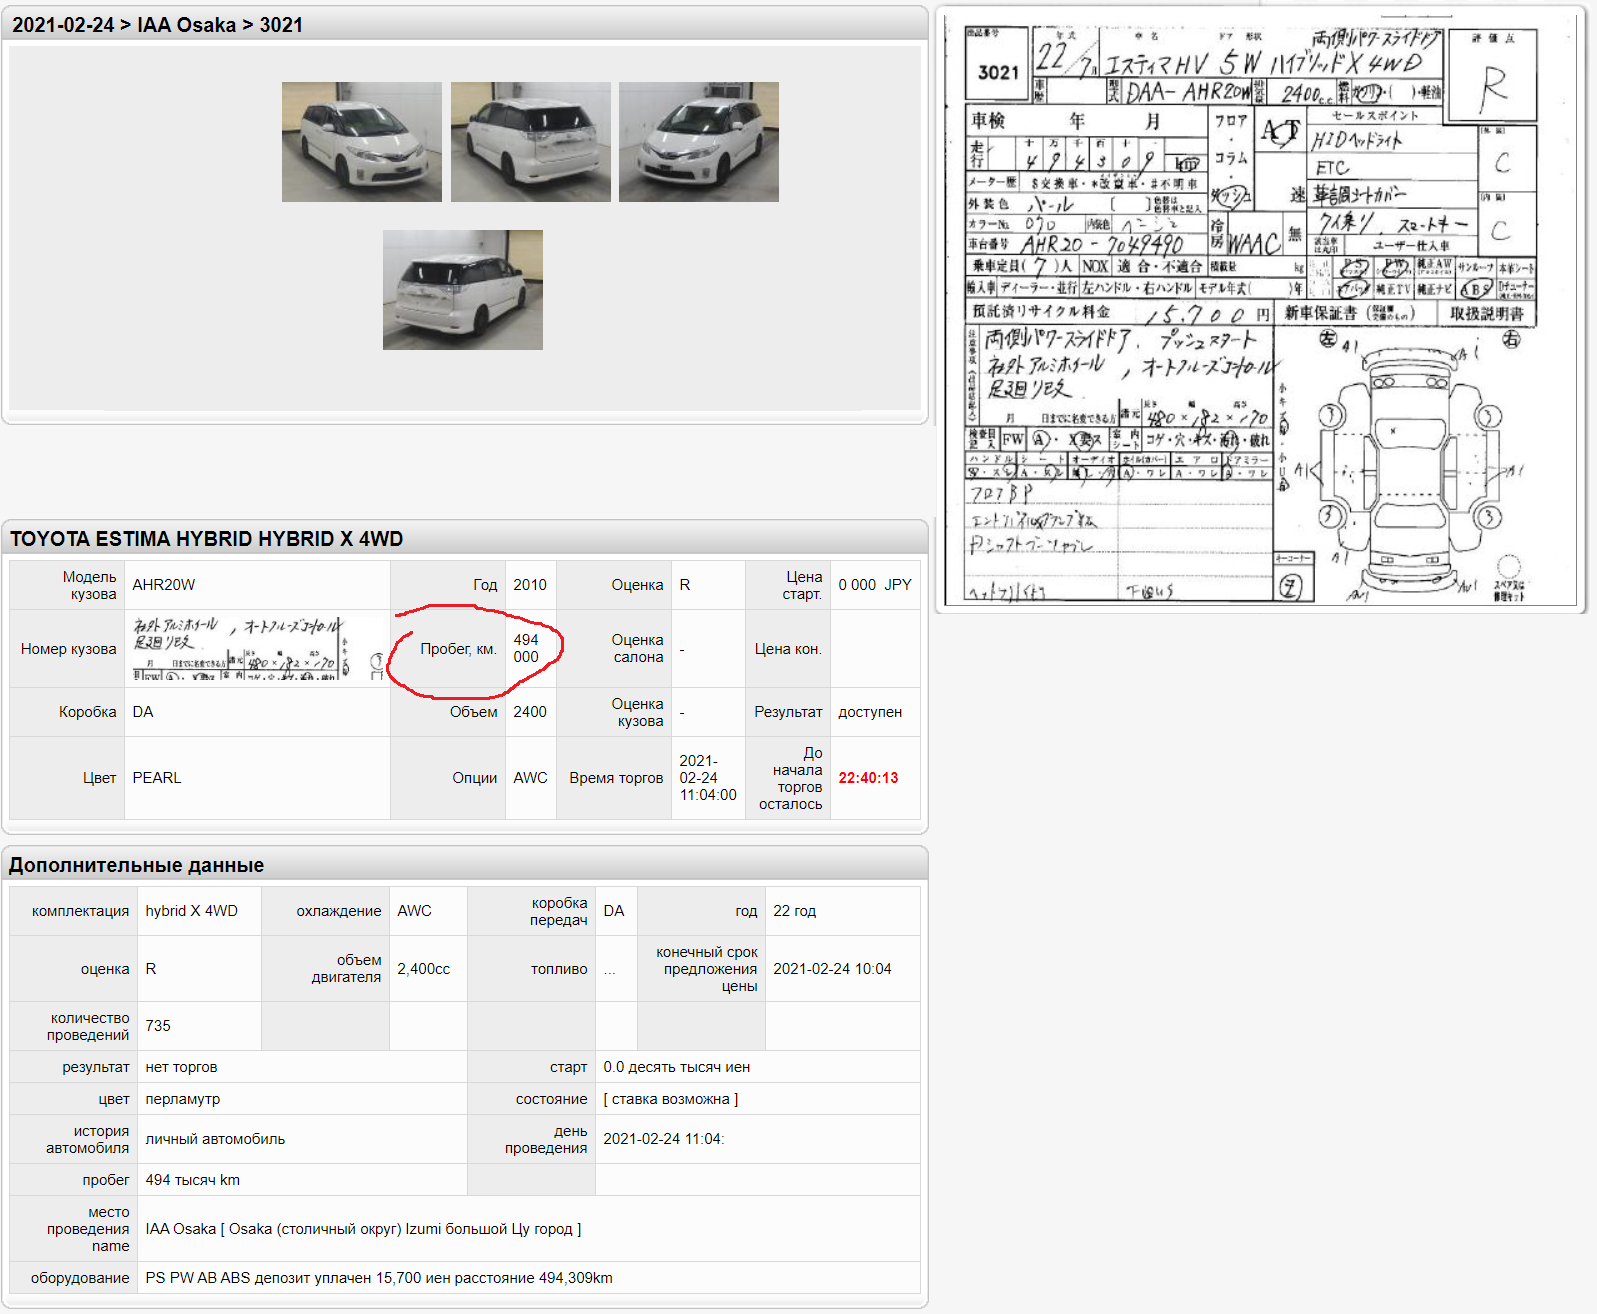Click the grade value 'R' beside 'Оценка' in main table
The width and height of the screenshot is (1597, 1314).
(x=685, y=585)
